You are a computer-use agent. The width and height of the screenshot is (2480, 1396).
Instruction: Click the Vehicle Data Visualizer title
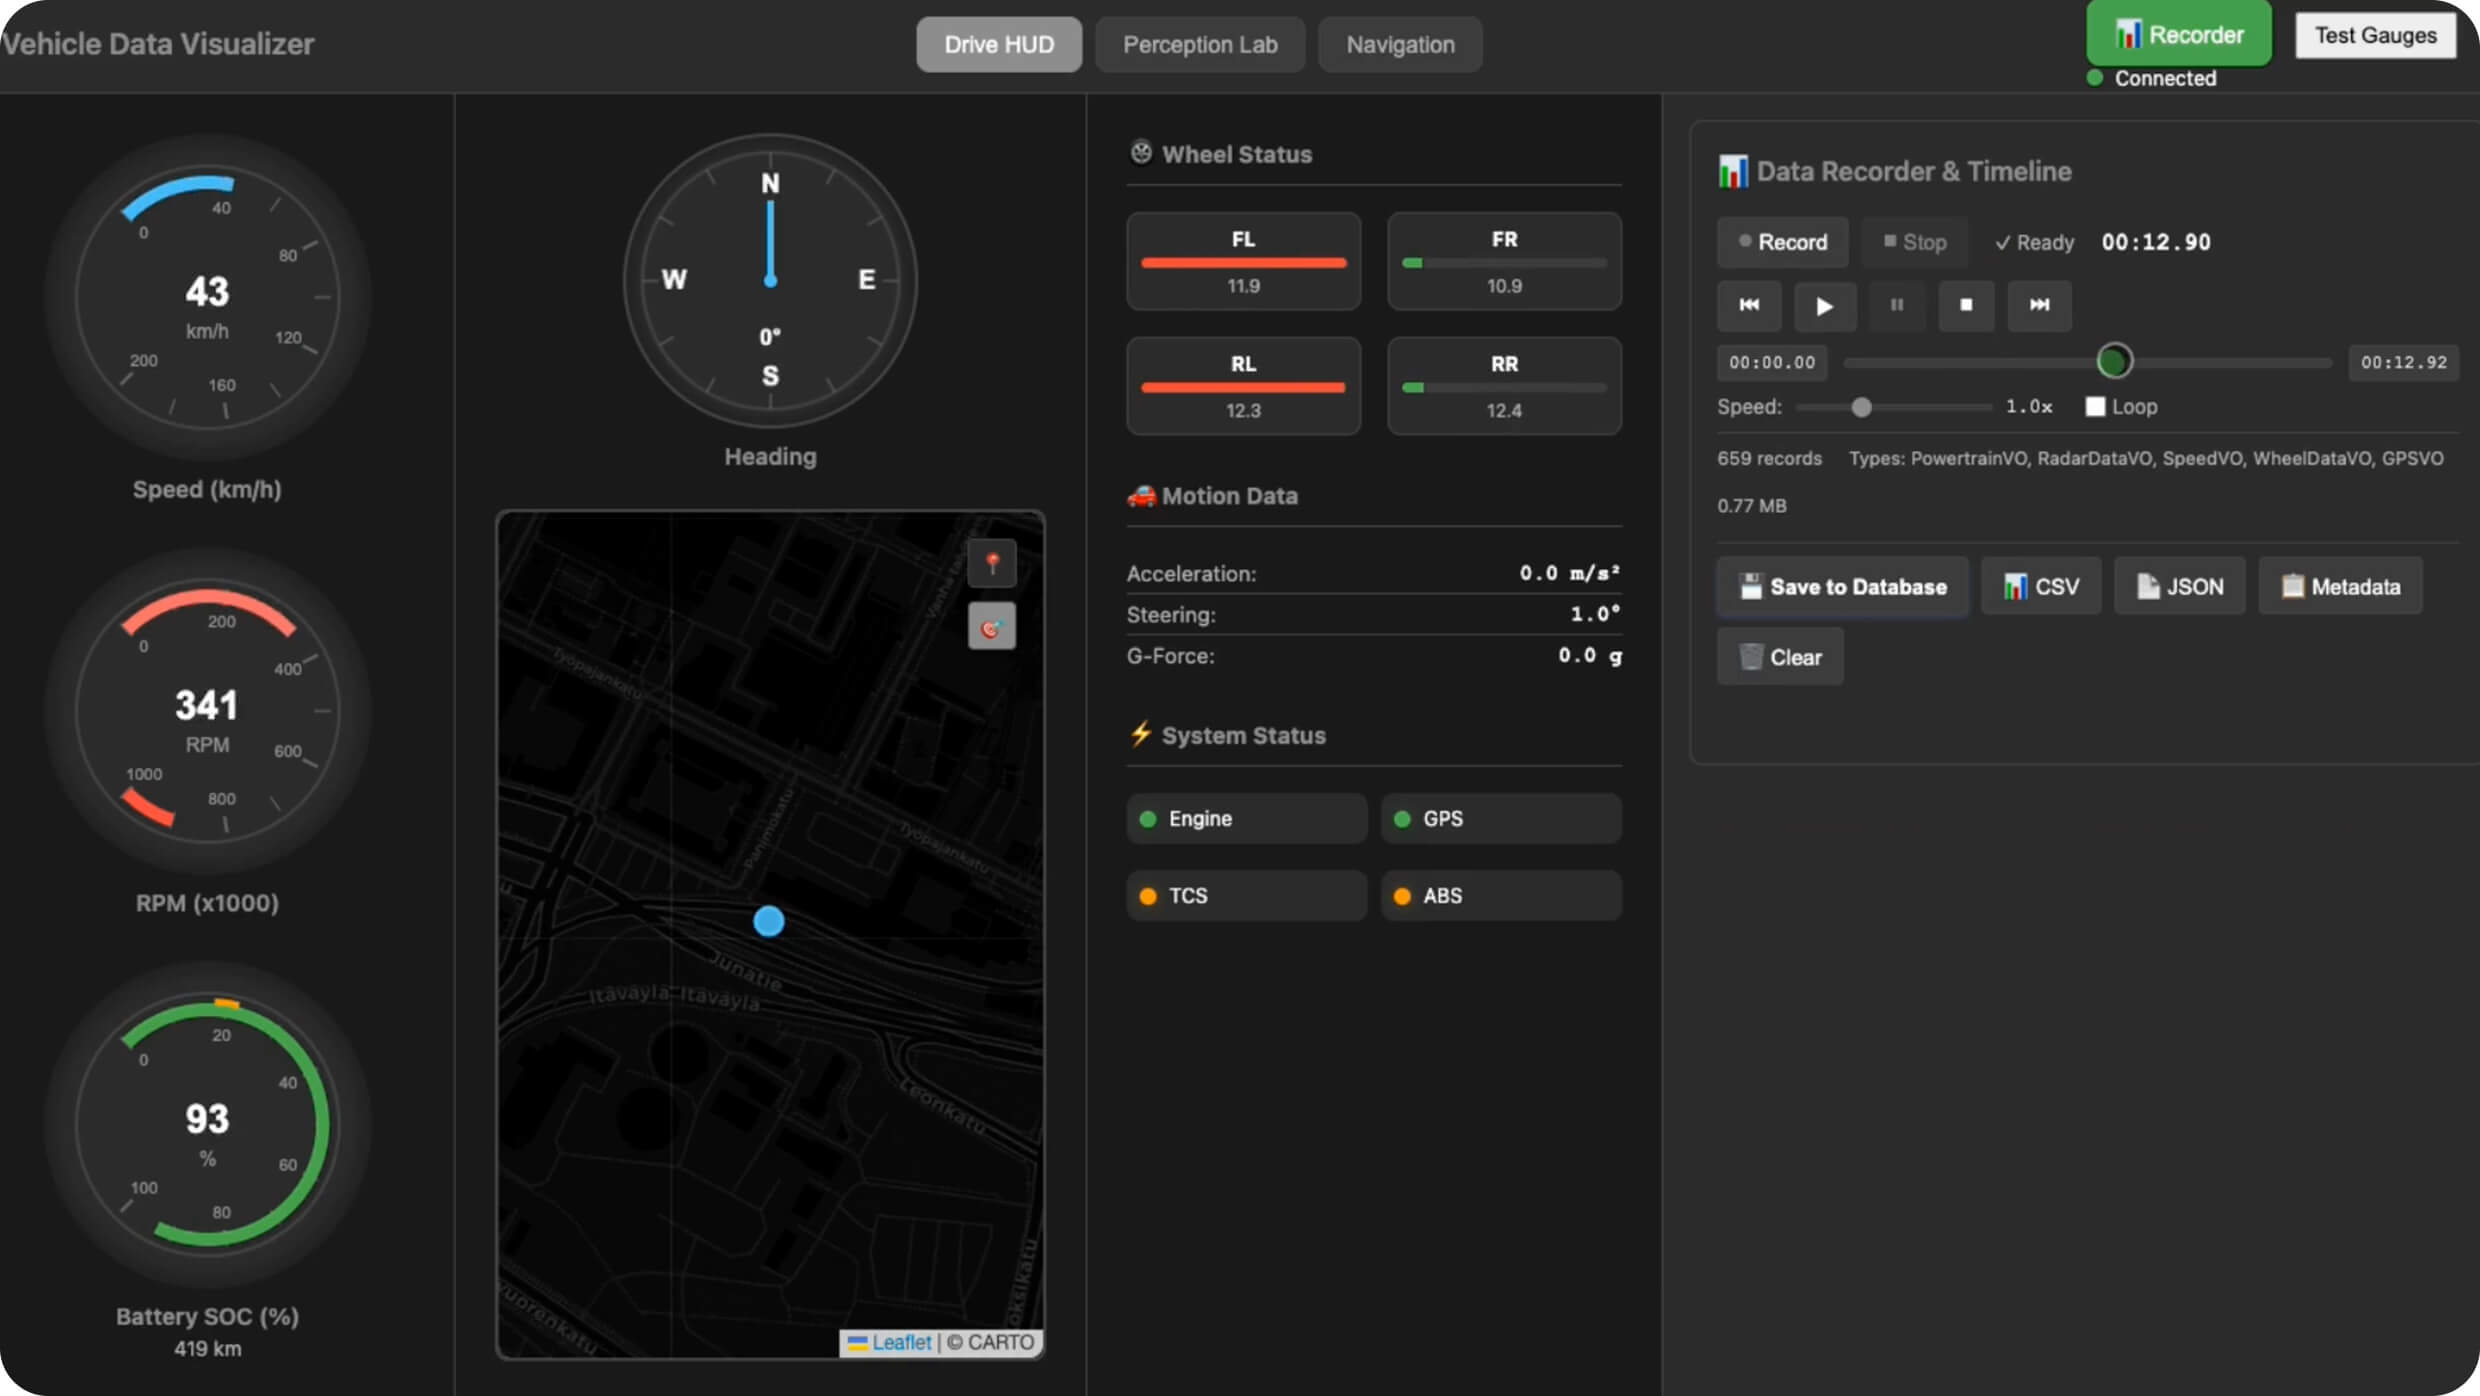[158, 44]
